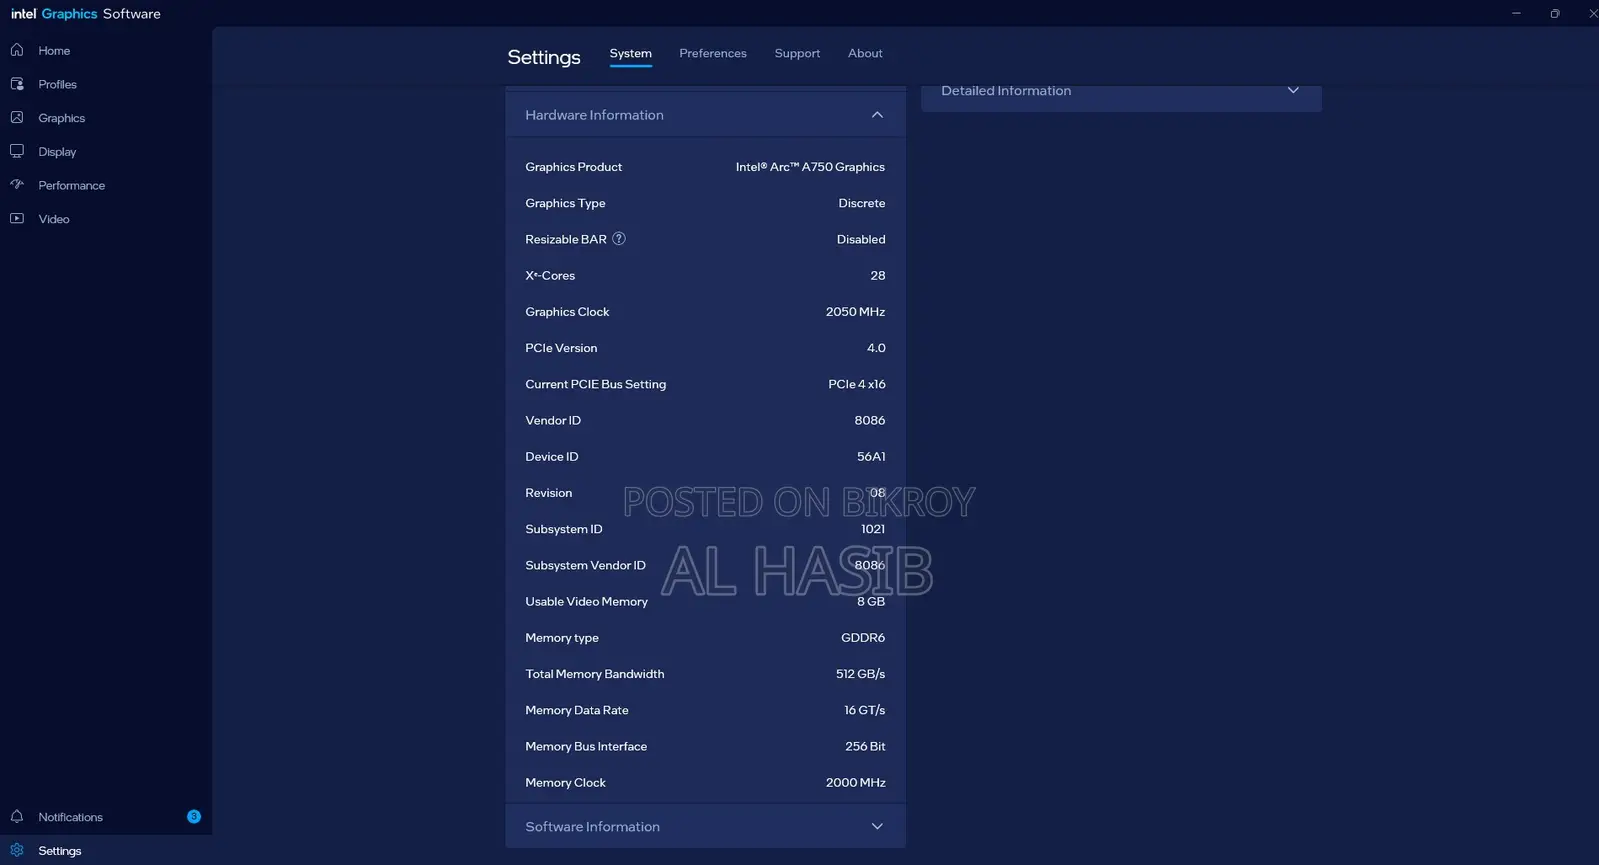This screenshot has height=865, width=1599.
Task: Open the Preferences tab
Action: 713,53
